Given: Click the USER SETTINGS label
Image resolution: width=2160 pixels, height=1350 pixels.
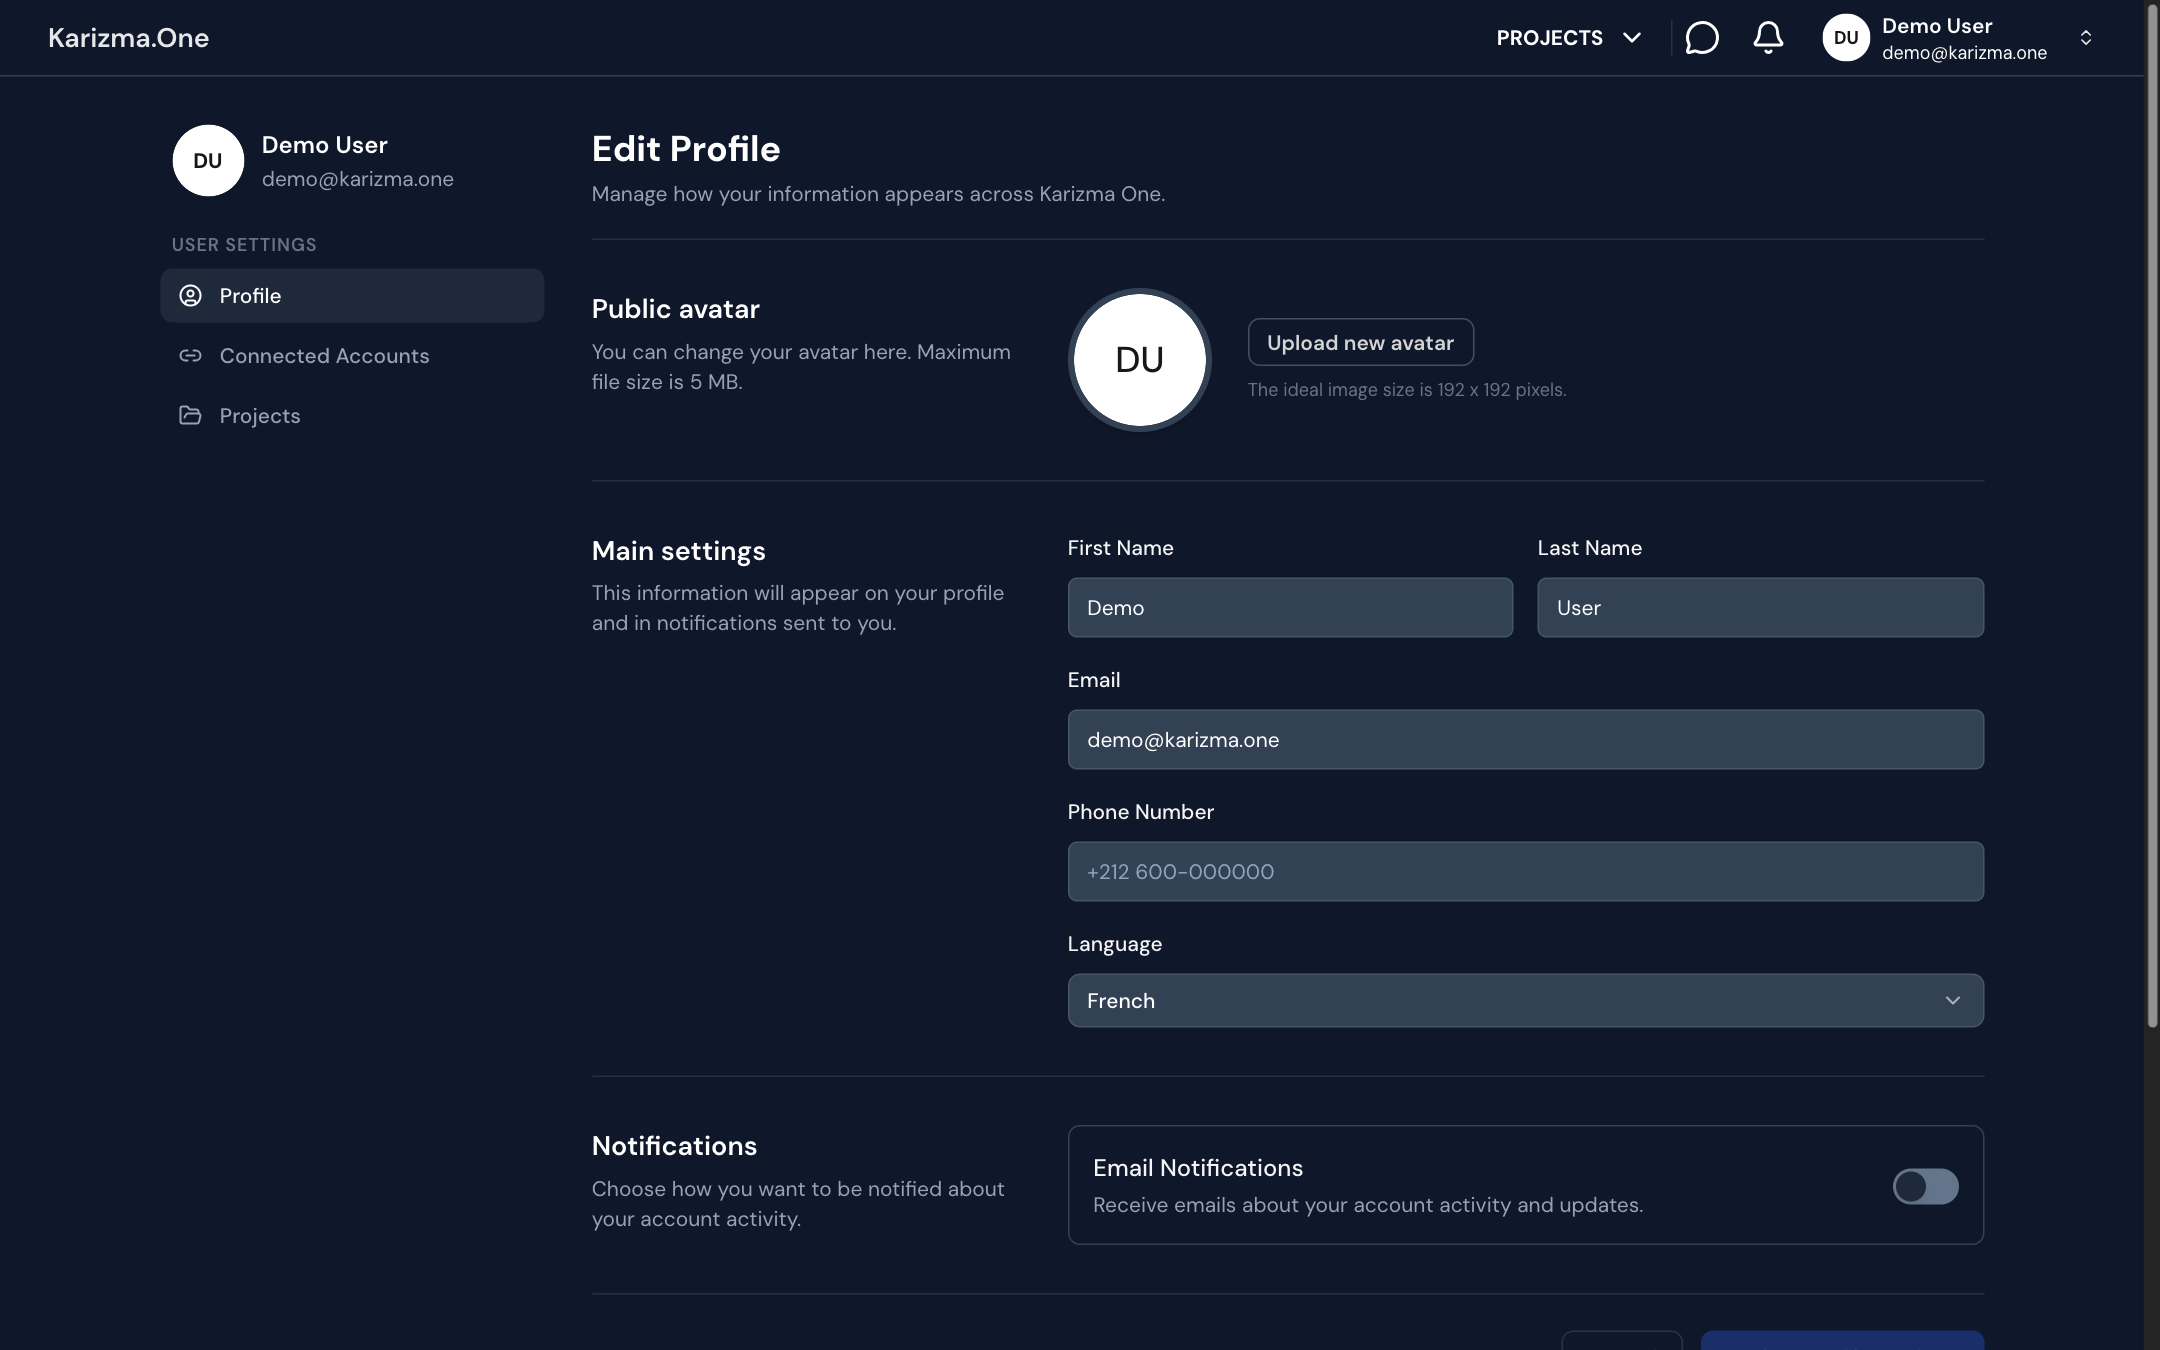Looking at the screenshot, I should pos(244,245).
